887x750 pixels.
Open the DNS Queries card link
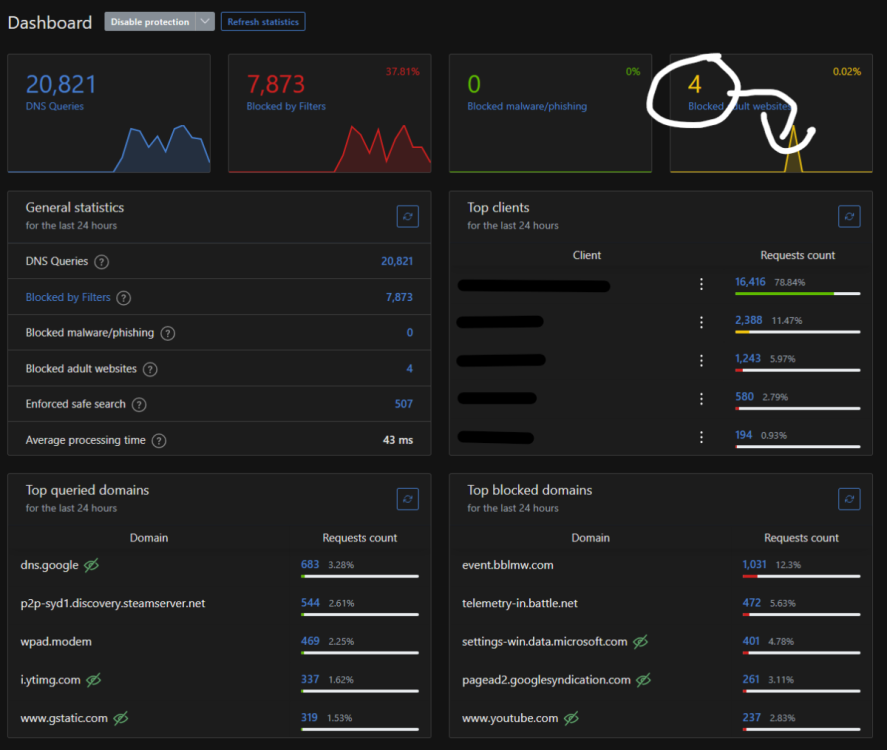tap(54, 106)
